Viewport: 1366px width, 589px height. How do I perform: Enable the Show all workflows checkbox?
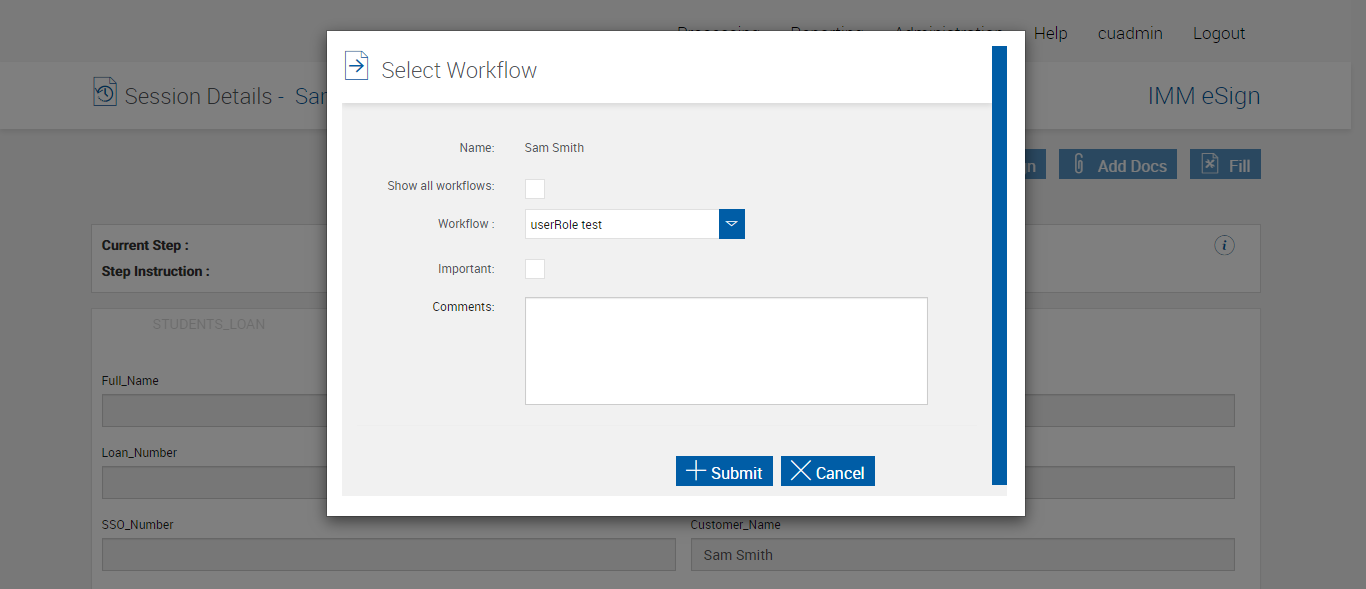point(535,189)
